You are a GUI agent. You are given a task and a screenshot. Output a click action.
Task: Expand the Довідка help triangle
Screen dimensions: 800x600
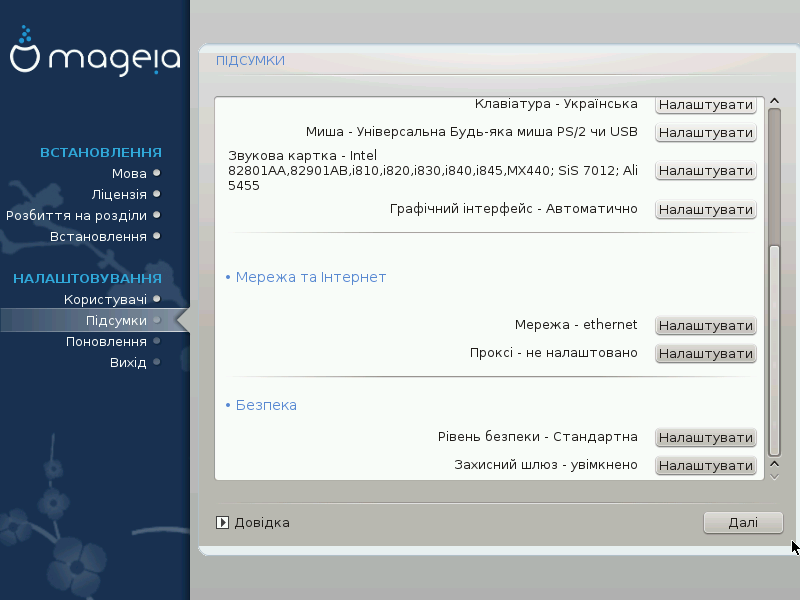[222, 522]
